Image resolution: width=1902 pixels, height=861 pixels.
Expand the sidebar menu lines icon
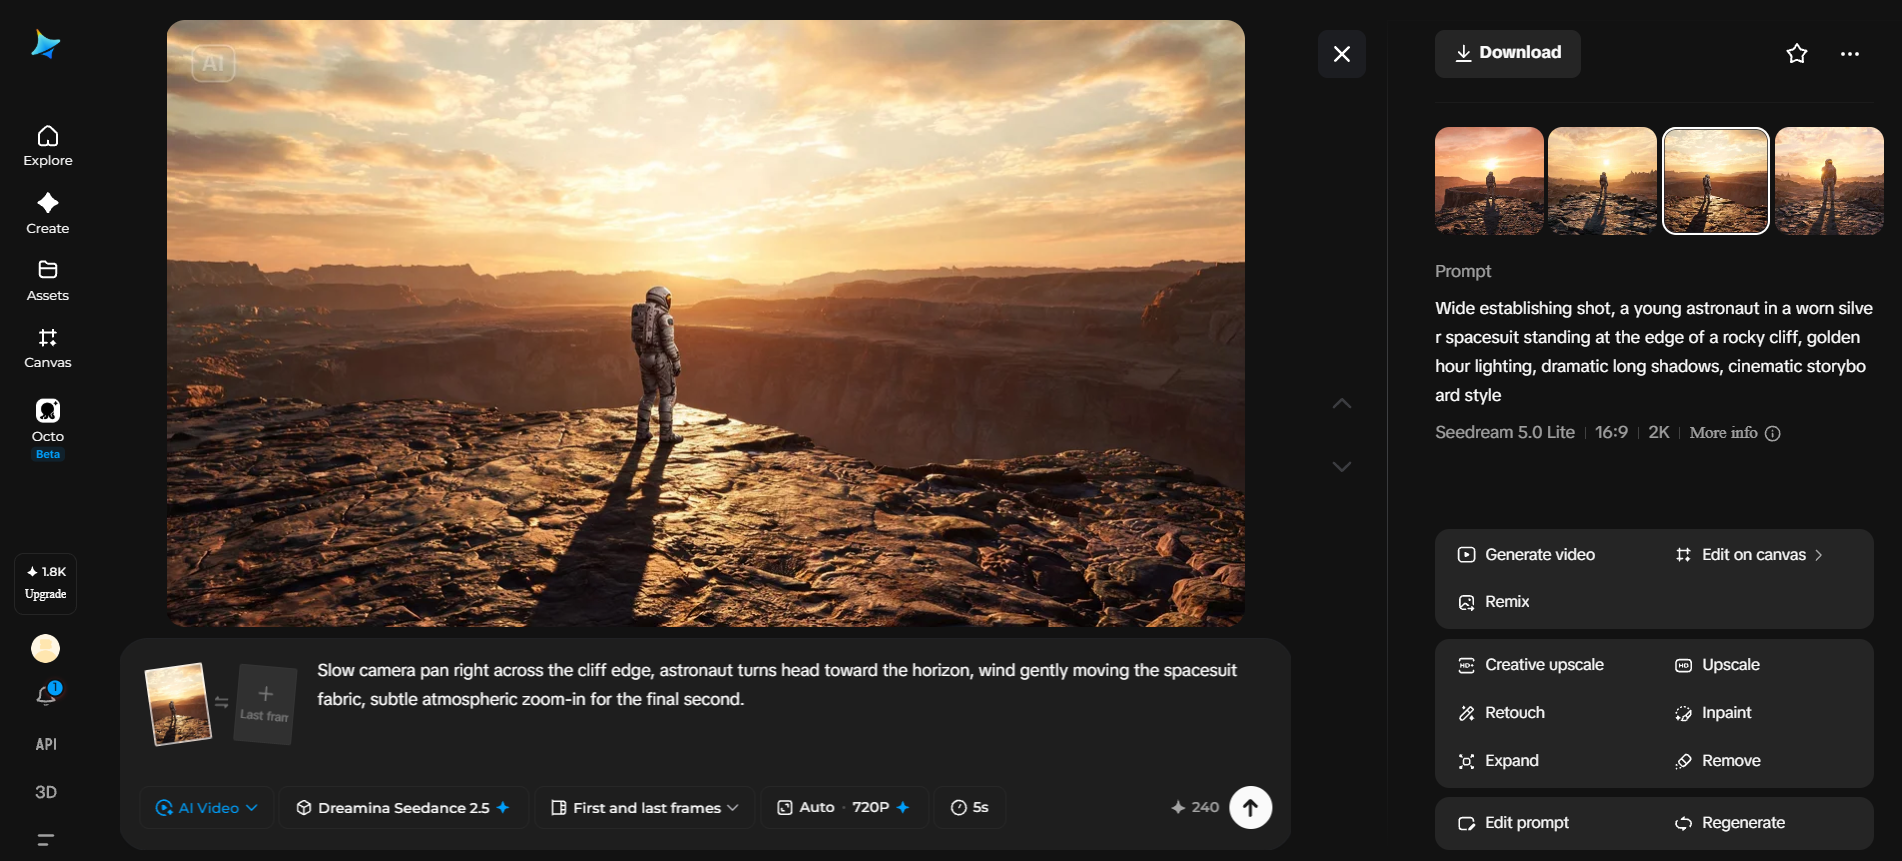pyautogui.click(x=46, y=839)
